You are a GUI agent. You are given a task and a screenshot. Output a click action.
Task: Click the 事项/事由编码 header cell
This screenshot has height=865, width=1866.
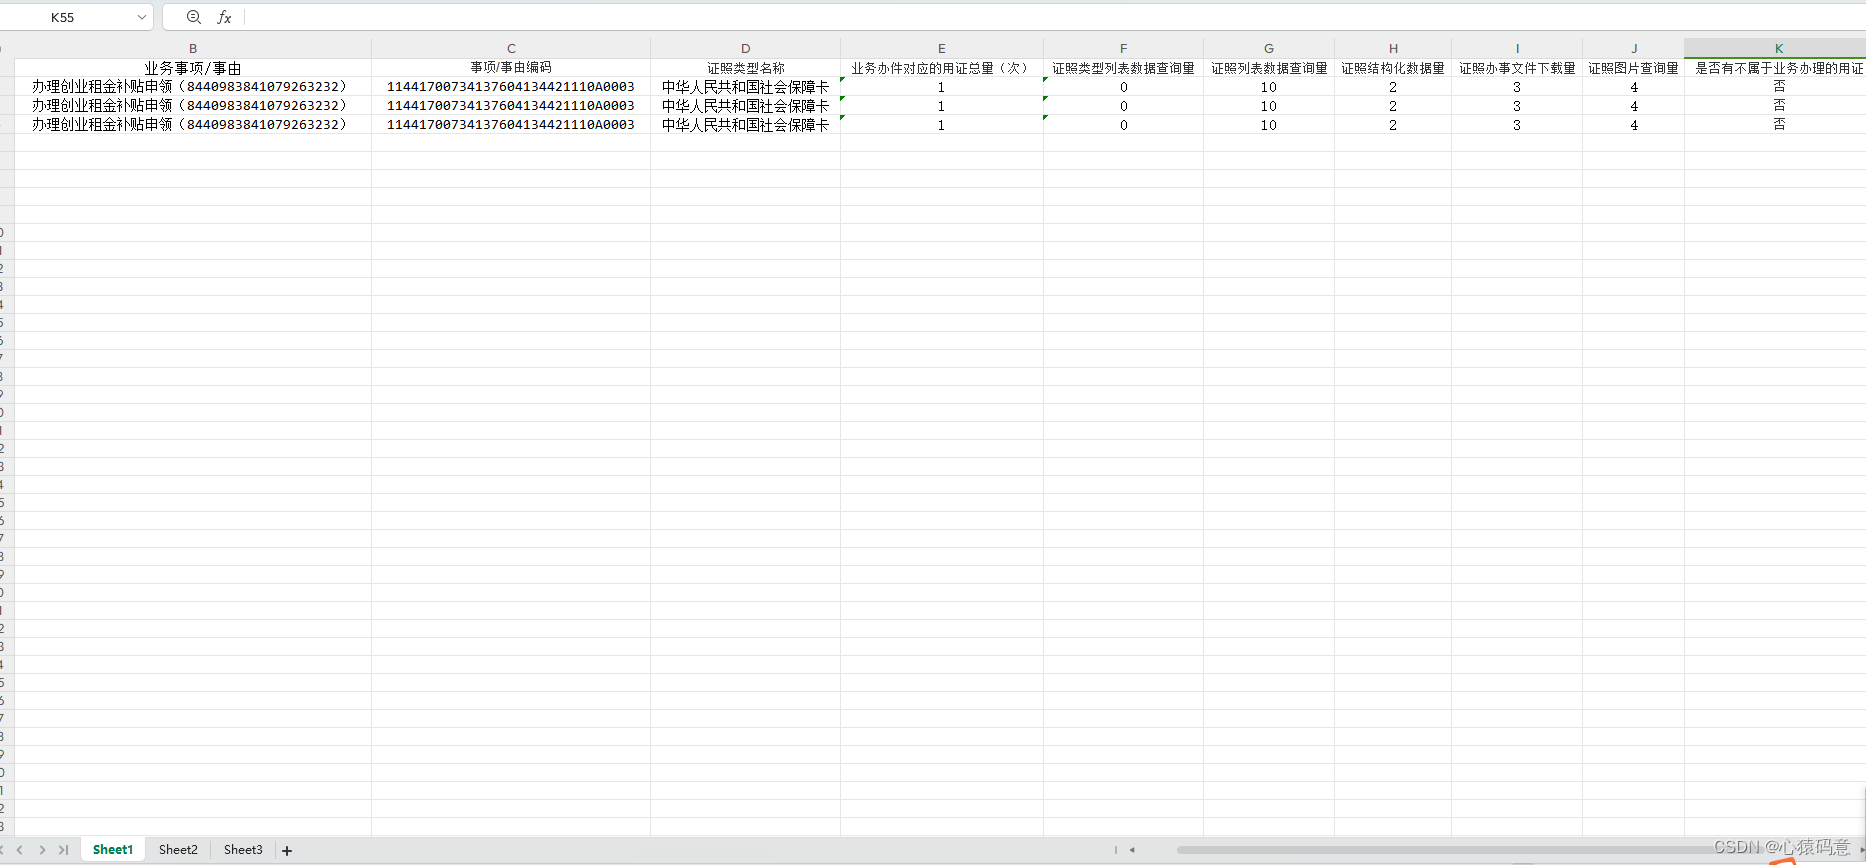point(511,68)
